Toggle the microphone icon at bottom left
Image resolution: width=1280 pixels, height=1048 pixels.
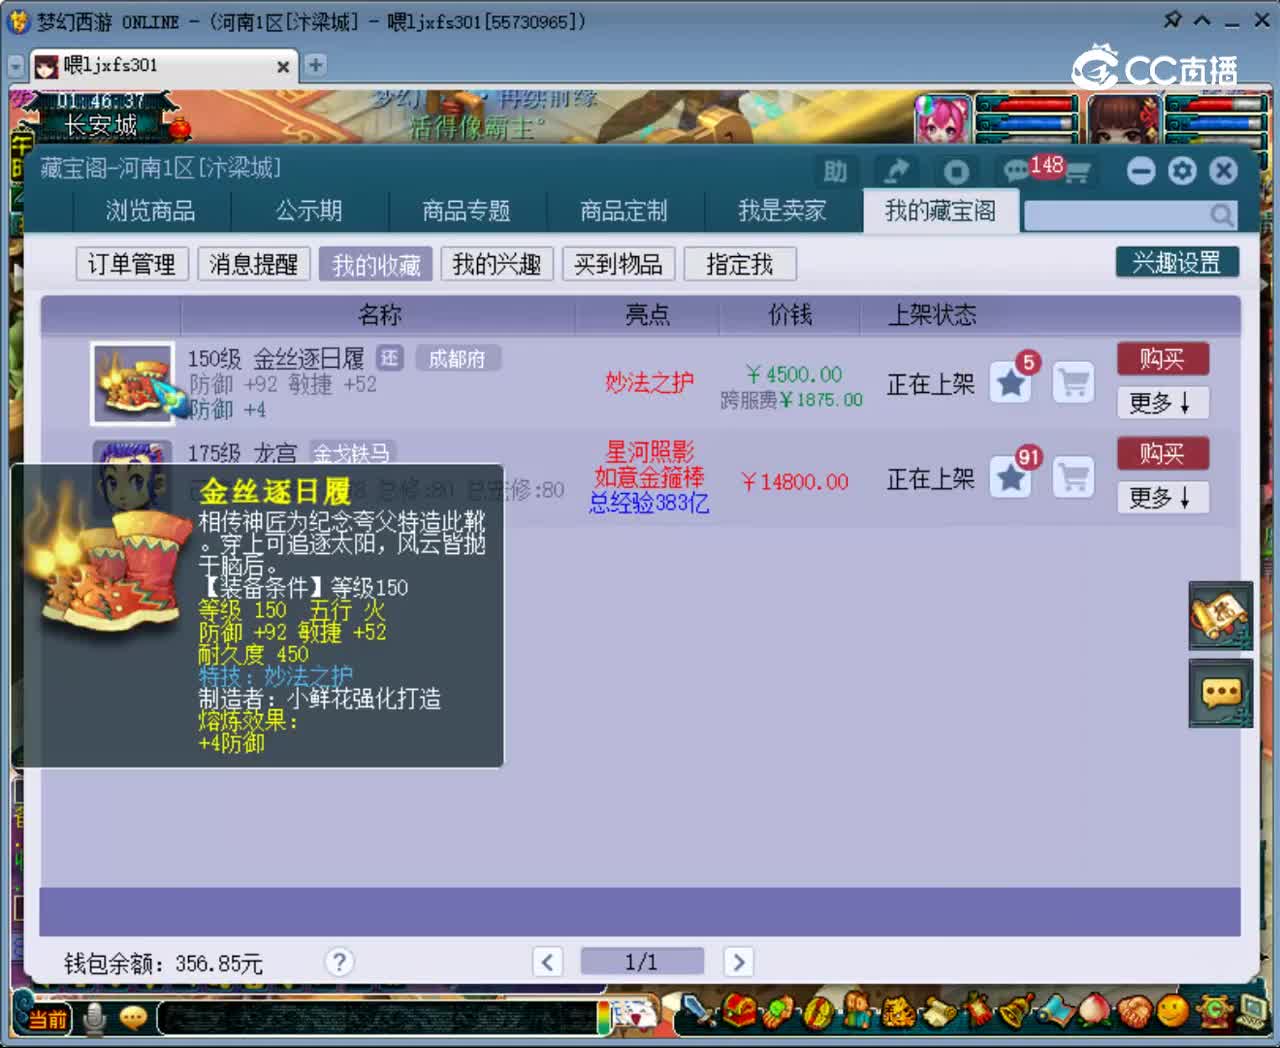(95, 1017)
